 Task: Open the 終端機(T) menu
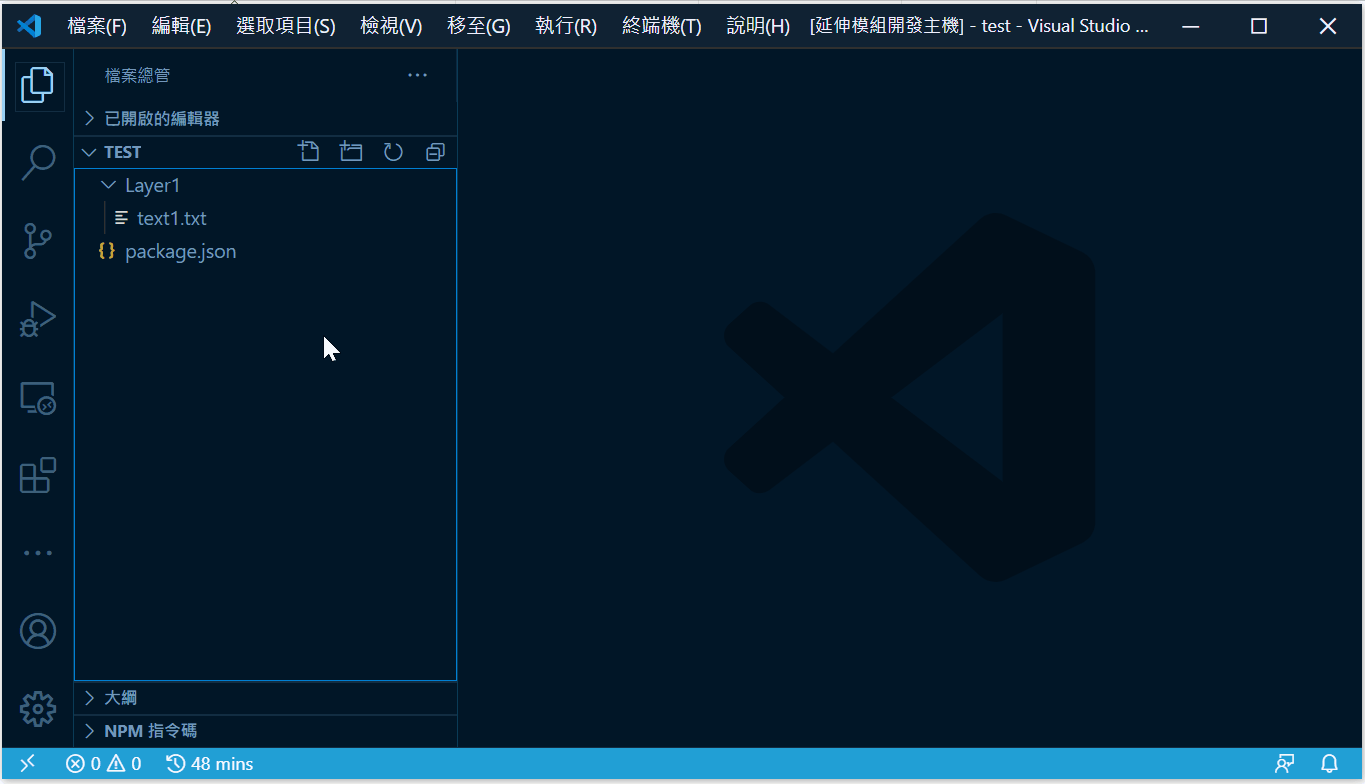click(x=662, y=26)
